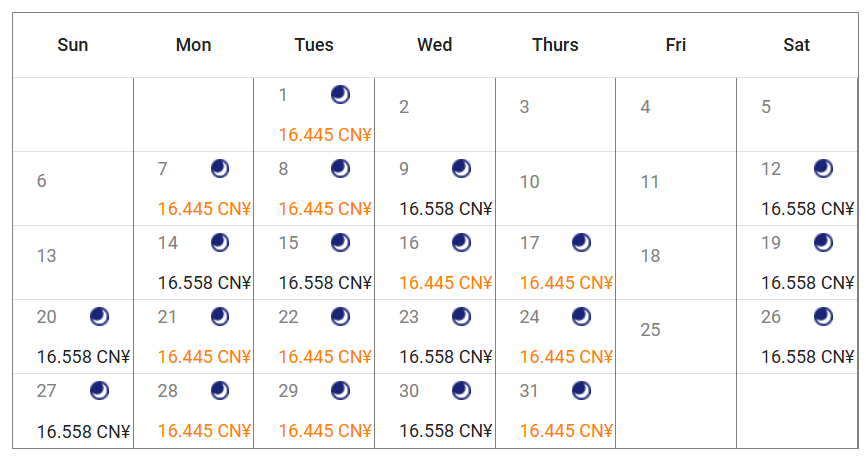Click the Sat column header
The width and height of the screenshot is (866, 471).
(x=797, y=45)
